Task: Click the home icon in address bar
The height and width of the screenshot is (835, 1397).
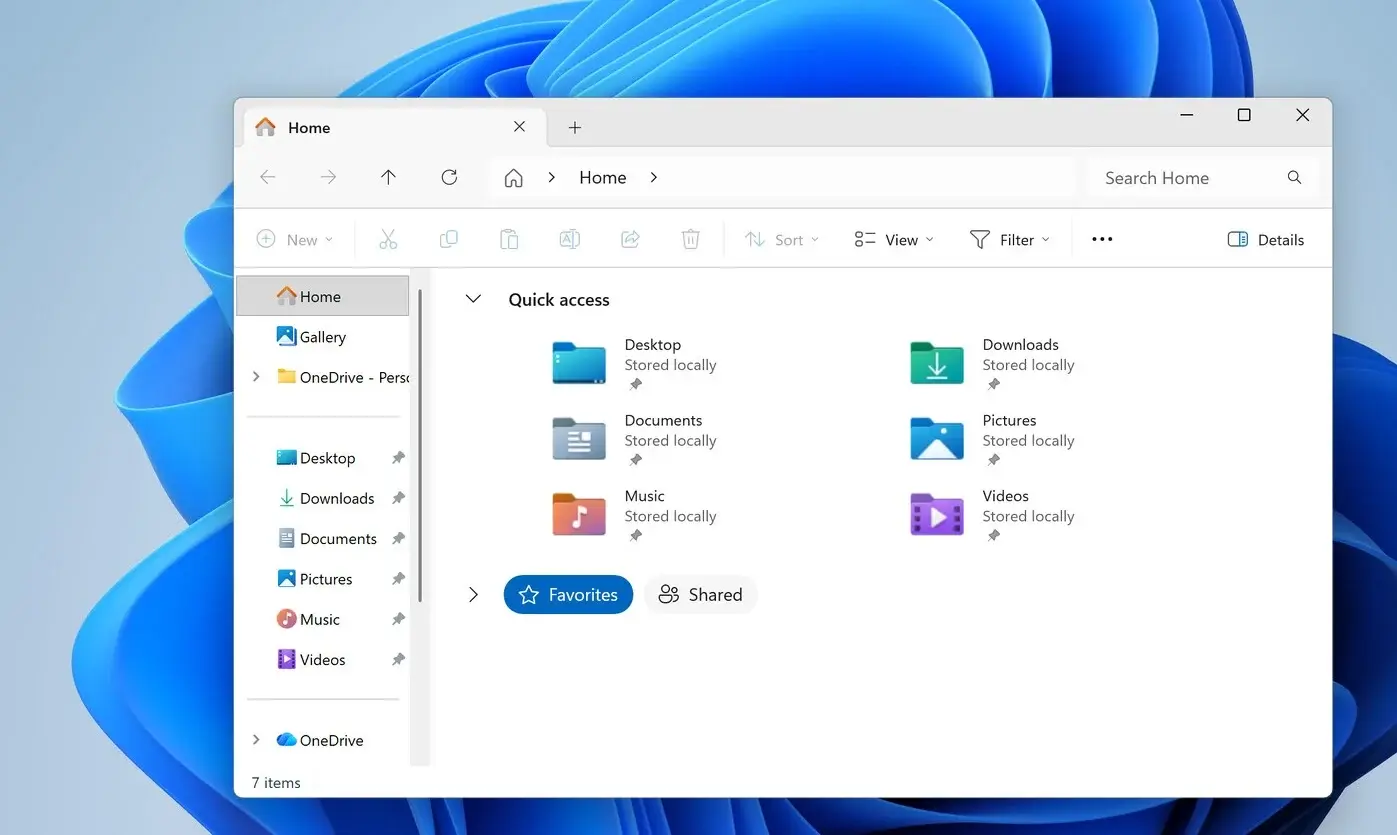Action: coord(513,178)
